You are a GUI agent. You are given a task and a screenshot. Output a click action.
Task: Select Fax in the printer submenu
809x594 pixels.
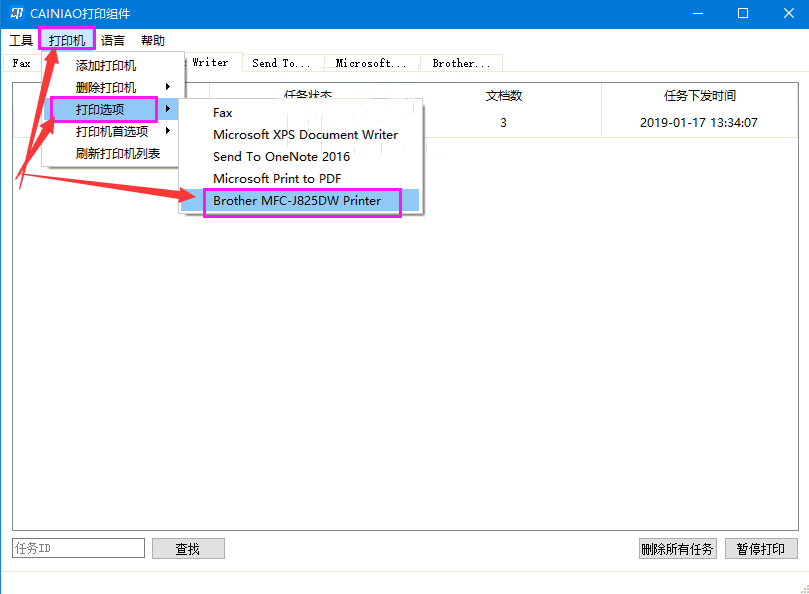(223, 113)
